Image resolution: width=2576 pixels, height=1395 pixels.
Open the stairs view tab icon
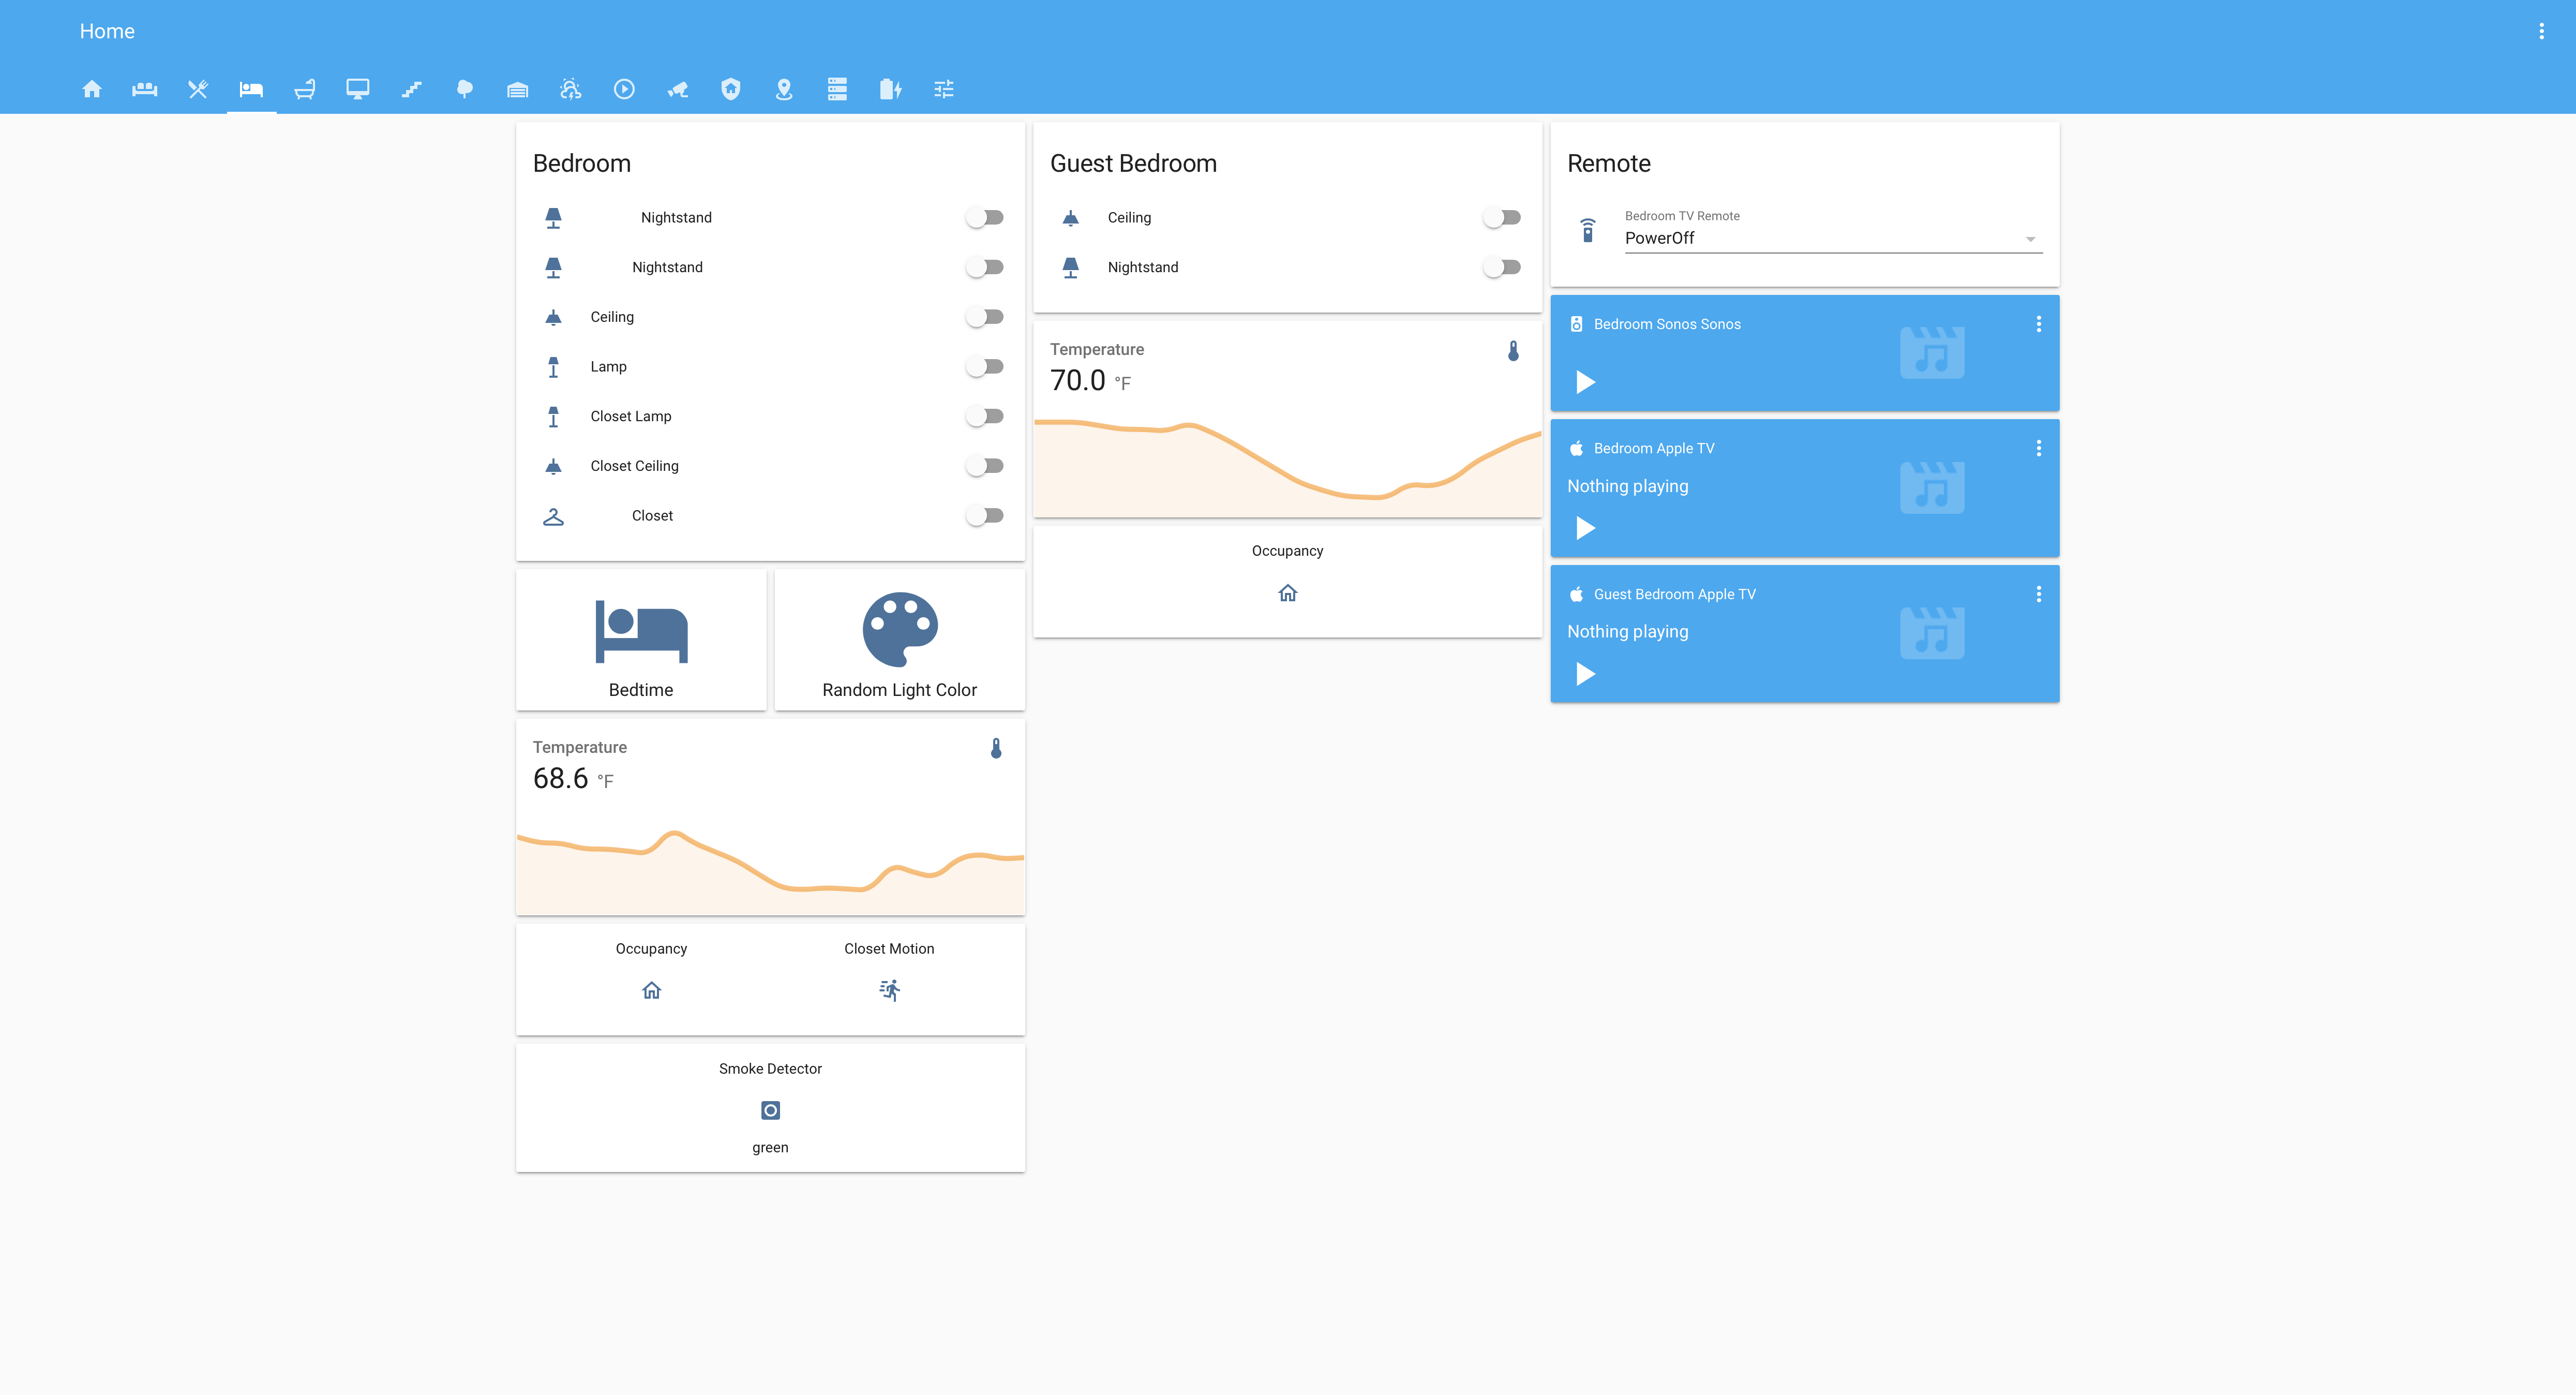[411, 90]
